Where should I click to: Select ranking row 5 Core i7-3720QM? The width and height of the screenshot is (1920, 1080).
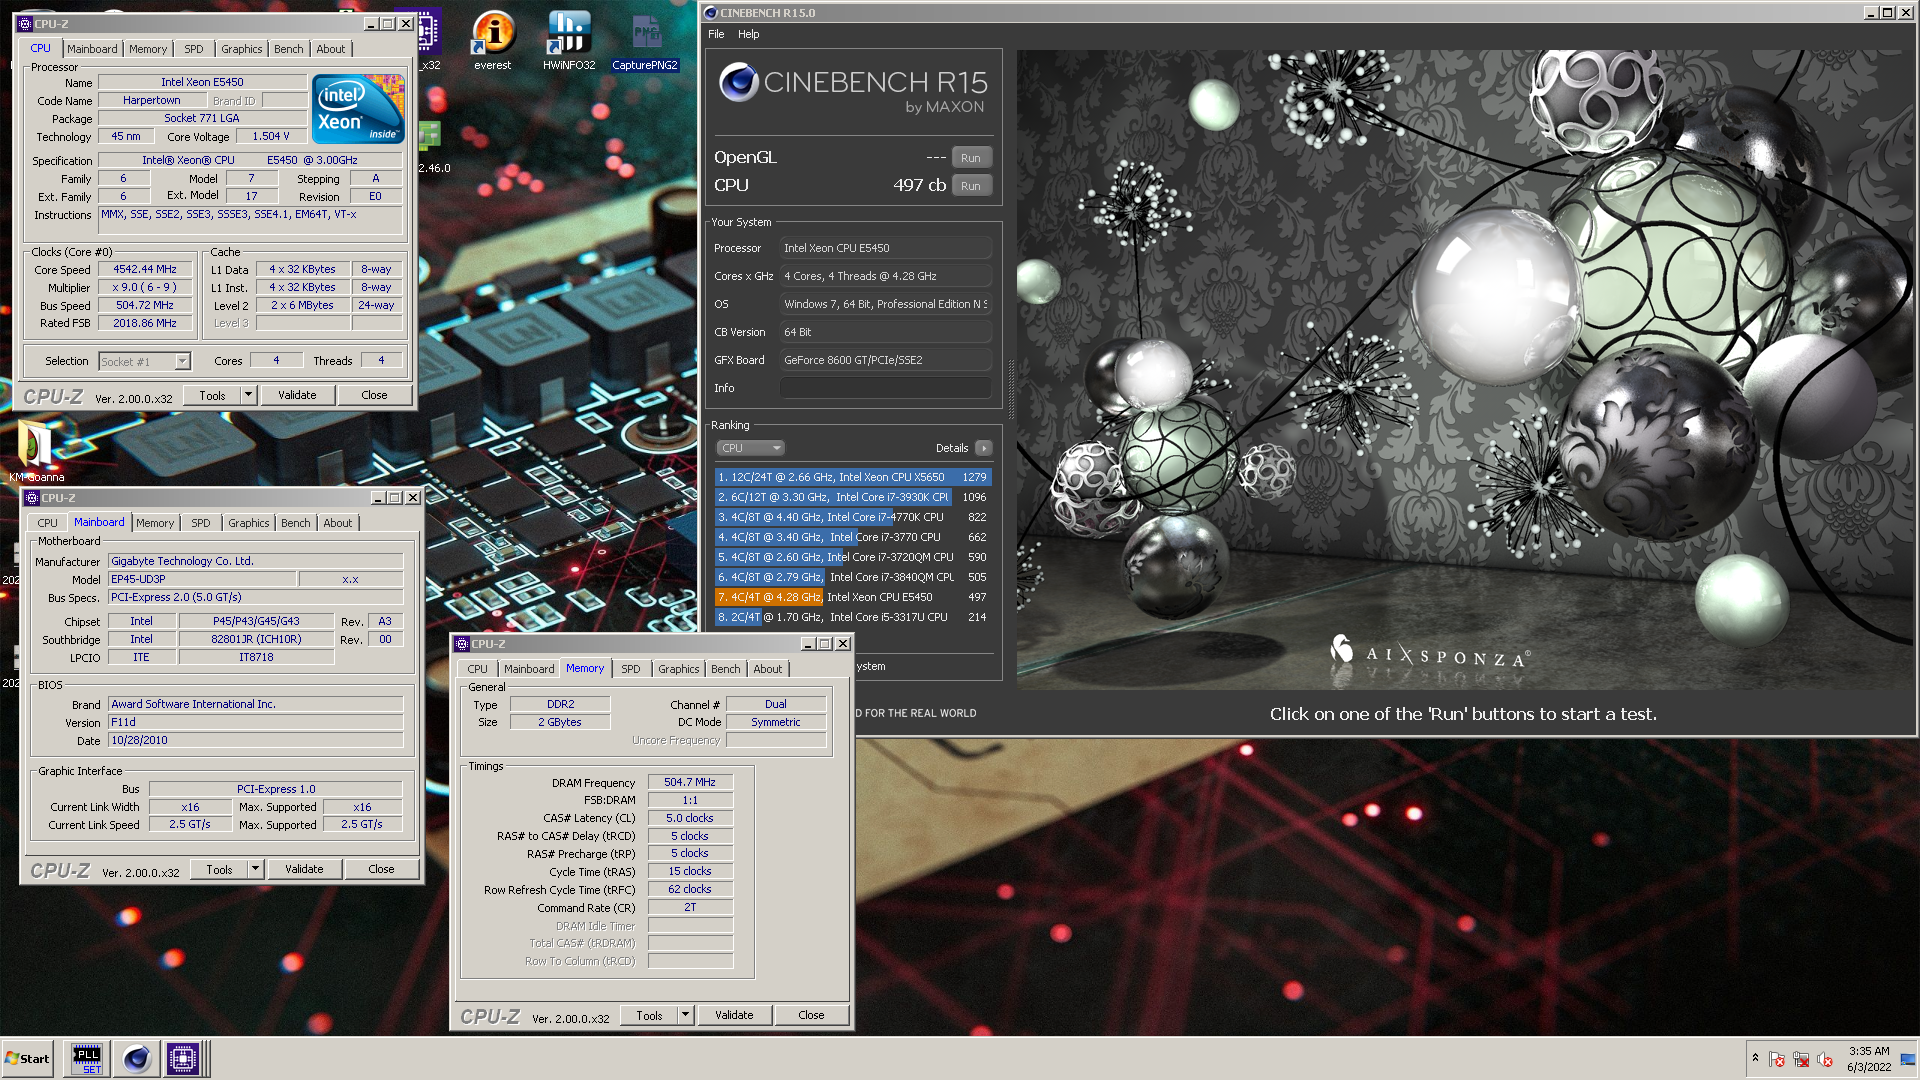coord(853,557)
